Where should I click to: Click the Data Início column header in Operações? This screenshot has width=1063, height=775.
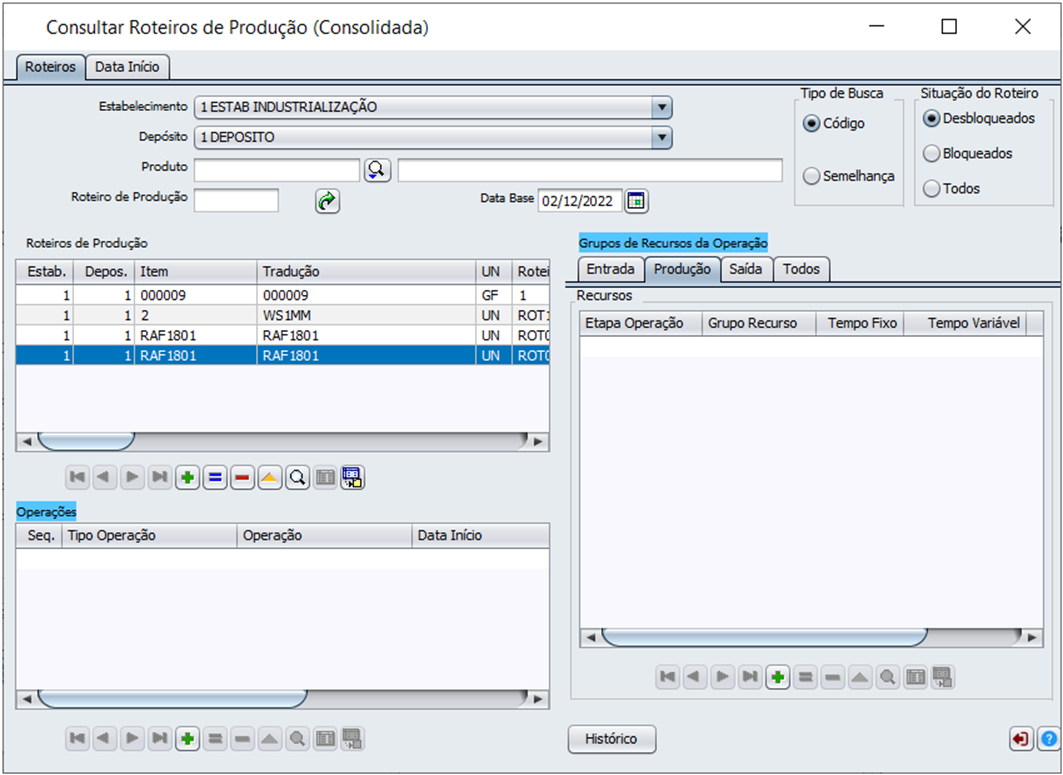point(480,536)
